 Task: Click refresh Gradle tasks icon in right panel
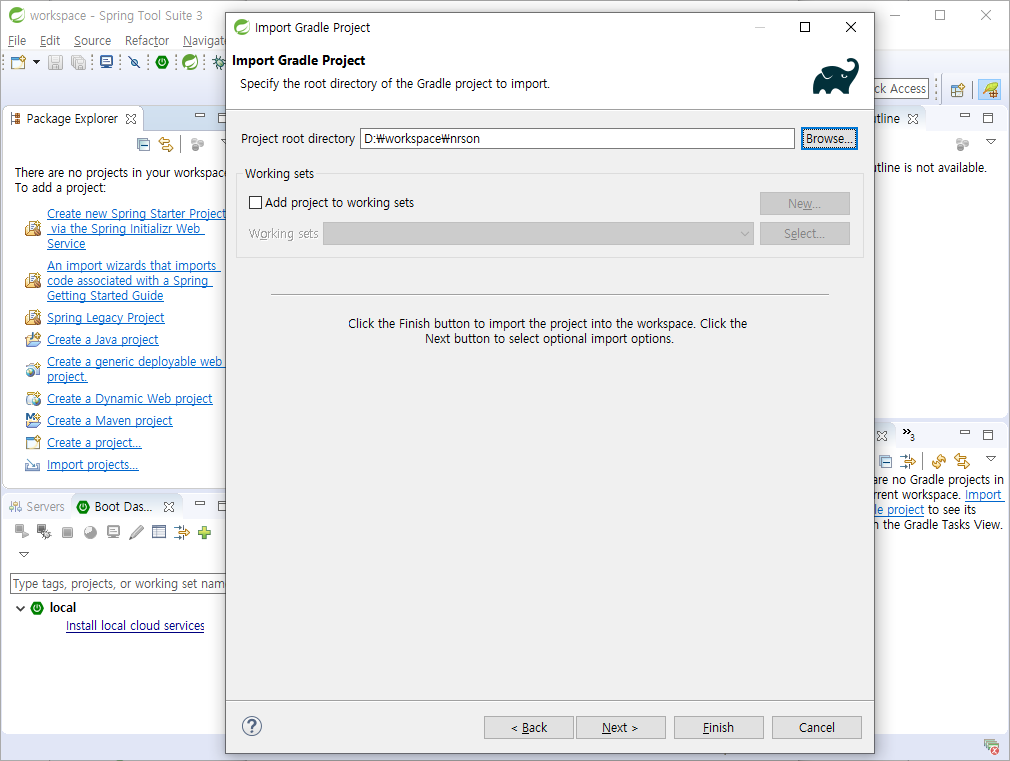pyautogui.click(x=939, y=461)
